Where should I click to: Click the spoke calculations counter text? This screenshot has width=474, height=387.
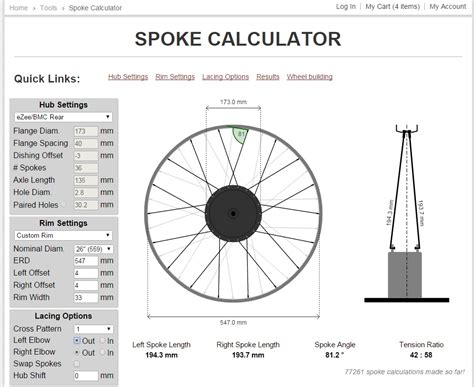[x=405, y=372]
